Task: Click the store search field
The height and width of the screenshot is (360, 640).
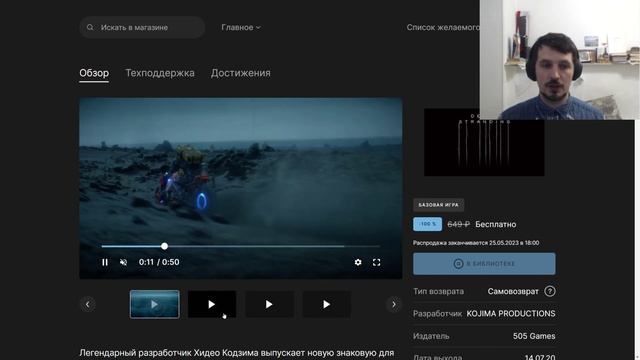Action: tap(142, 27)
